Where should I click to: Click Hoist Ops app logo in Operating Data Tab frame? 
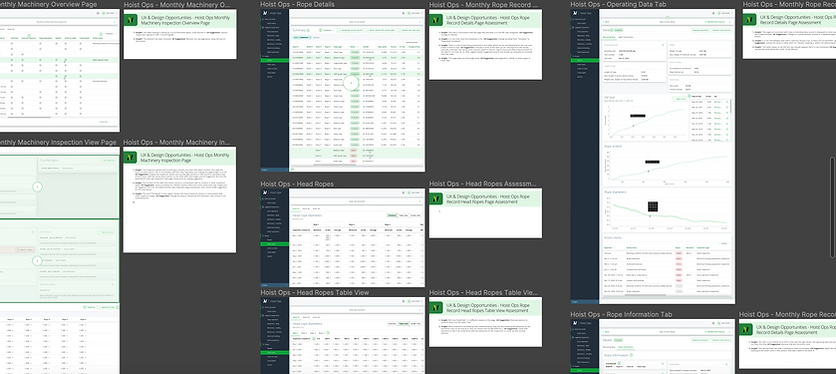tap(575, 13)
